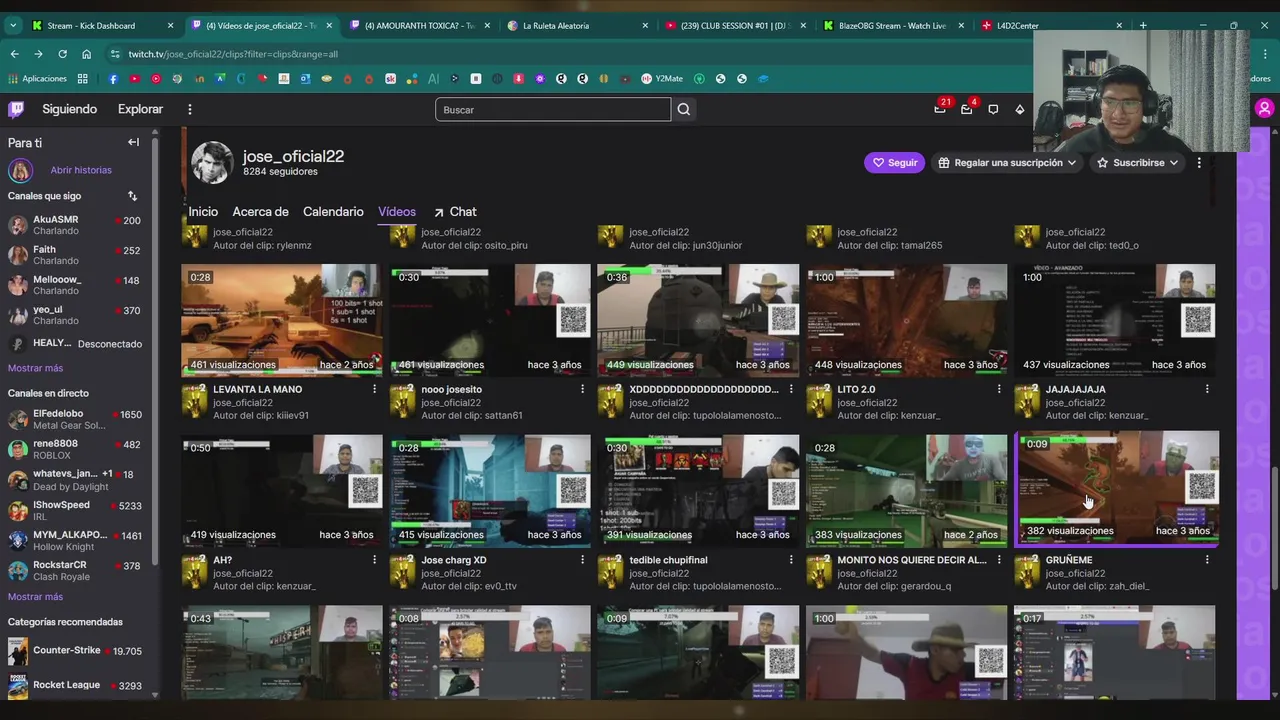
Task: Open the Chat popout tab
Action: coord(455,211)
